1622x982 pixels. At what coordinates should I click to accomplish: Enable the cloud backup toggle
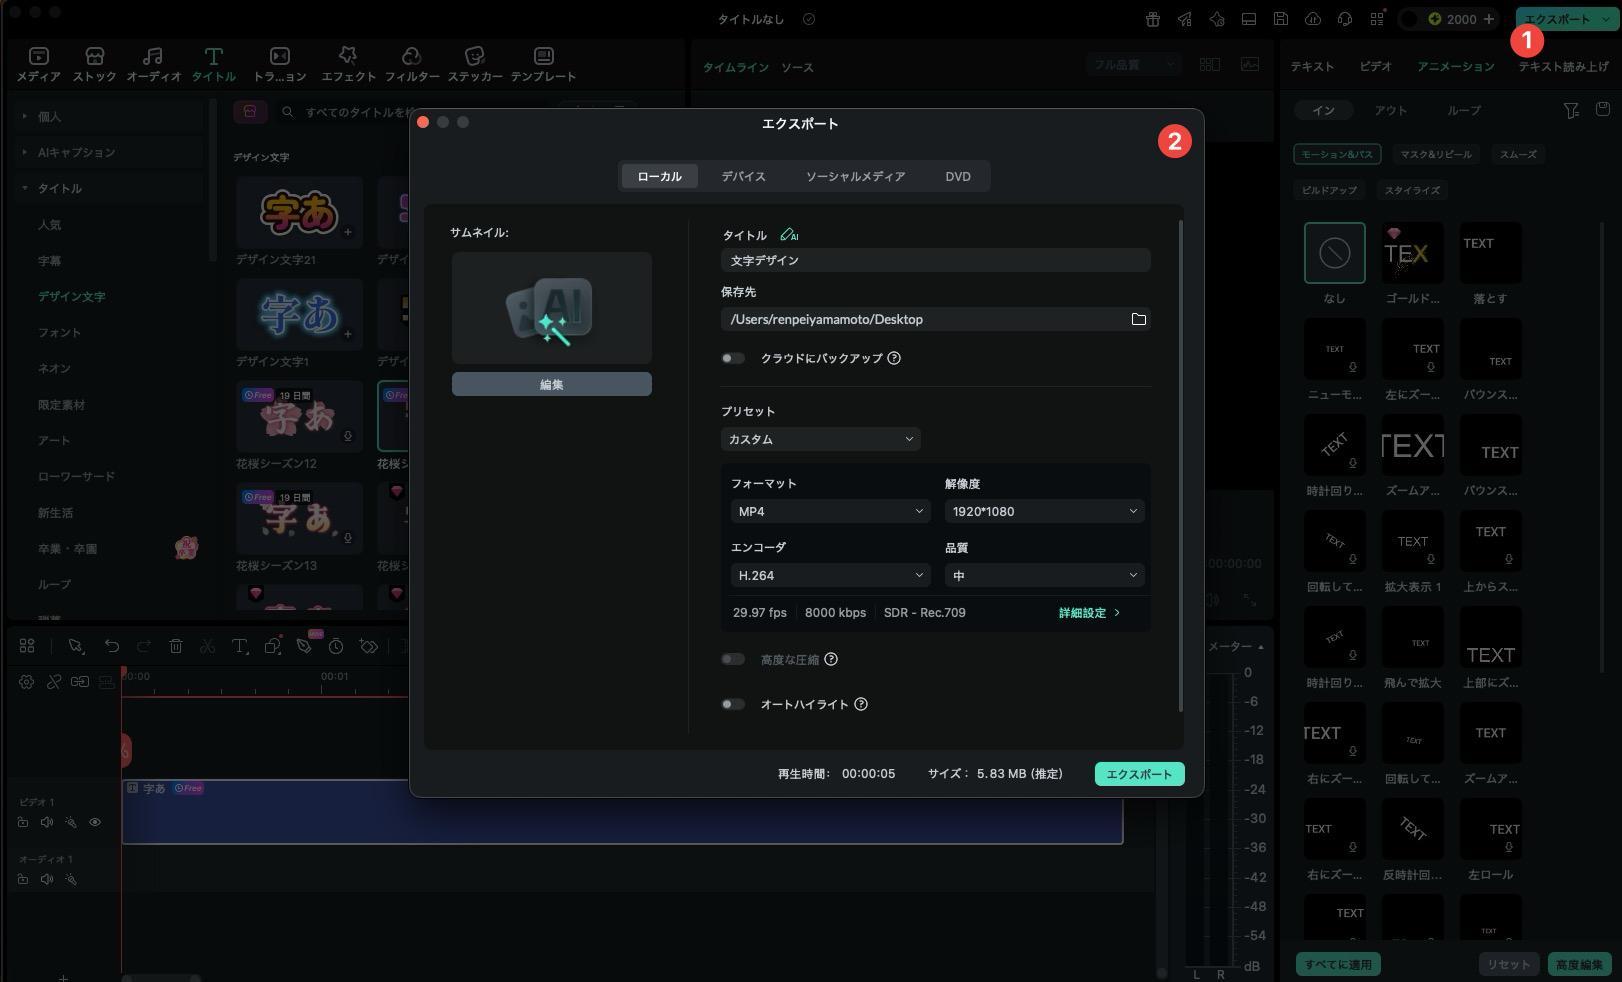pos(733,358)
